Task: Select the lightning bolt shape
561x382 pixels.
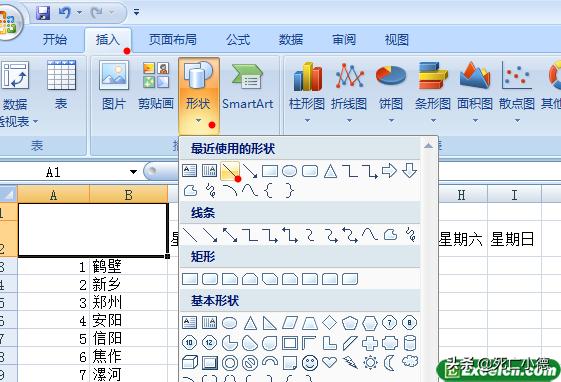Action: [x=350, y=363]
